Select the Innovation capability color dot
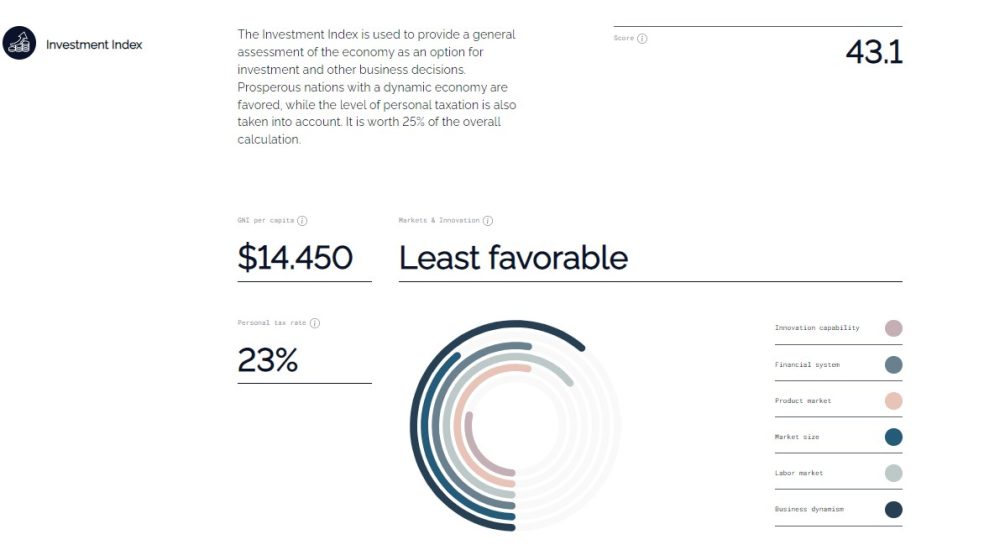The image size is (984, 550). tap(893, 328)
